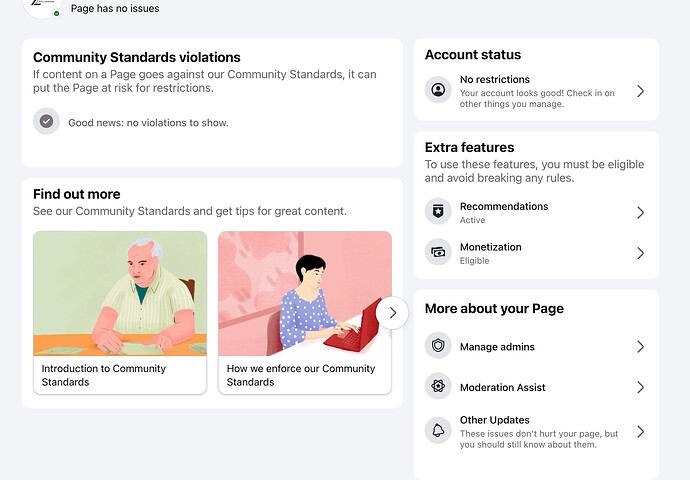Open the elderly man illustration thumbnail

pos(120,293)
